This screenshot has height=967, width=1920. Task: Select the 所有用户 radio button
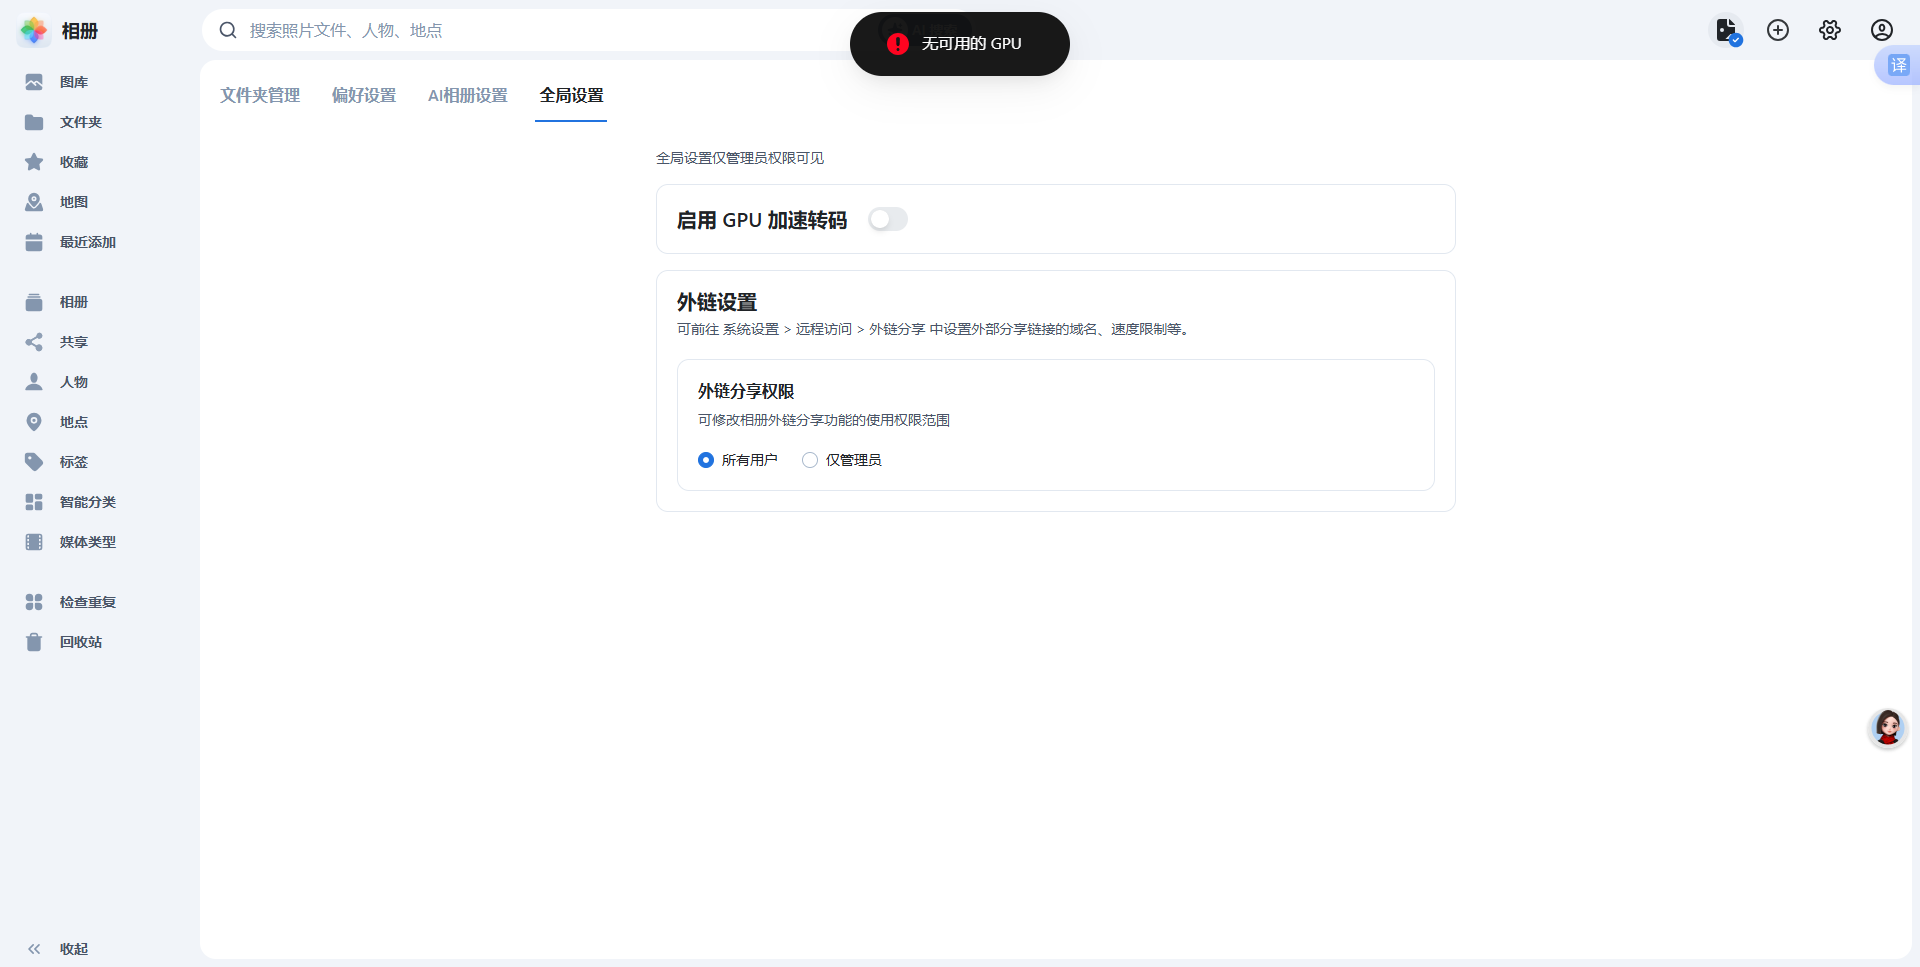tap(706, 460)
